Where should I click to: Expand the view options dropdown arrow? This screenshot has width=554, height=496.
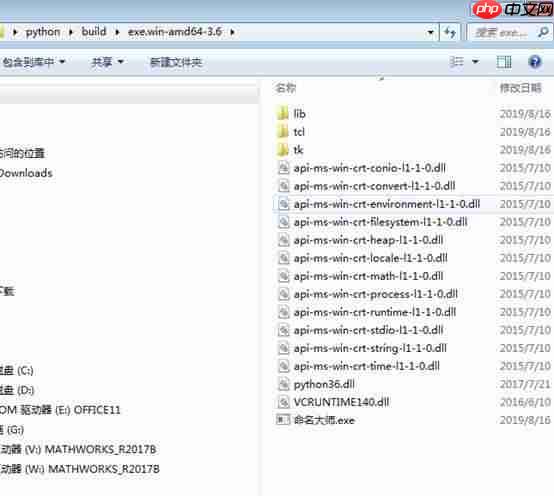(476, 62)
